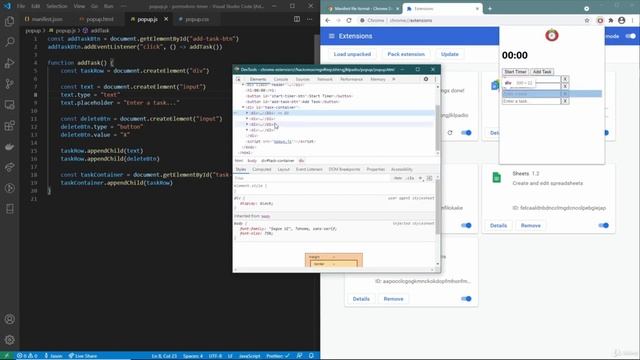Click the DevTools inspect element picker icon
Image resolution: width=640 pixels, height=360 pixels.
(238, 79)
